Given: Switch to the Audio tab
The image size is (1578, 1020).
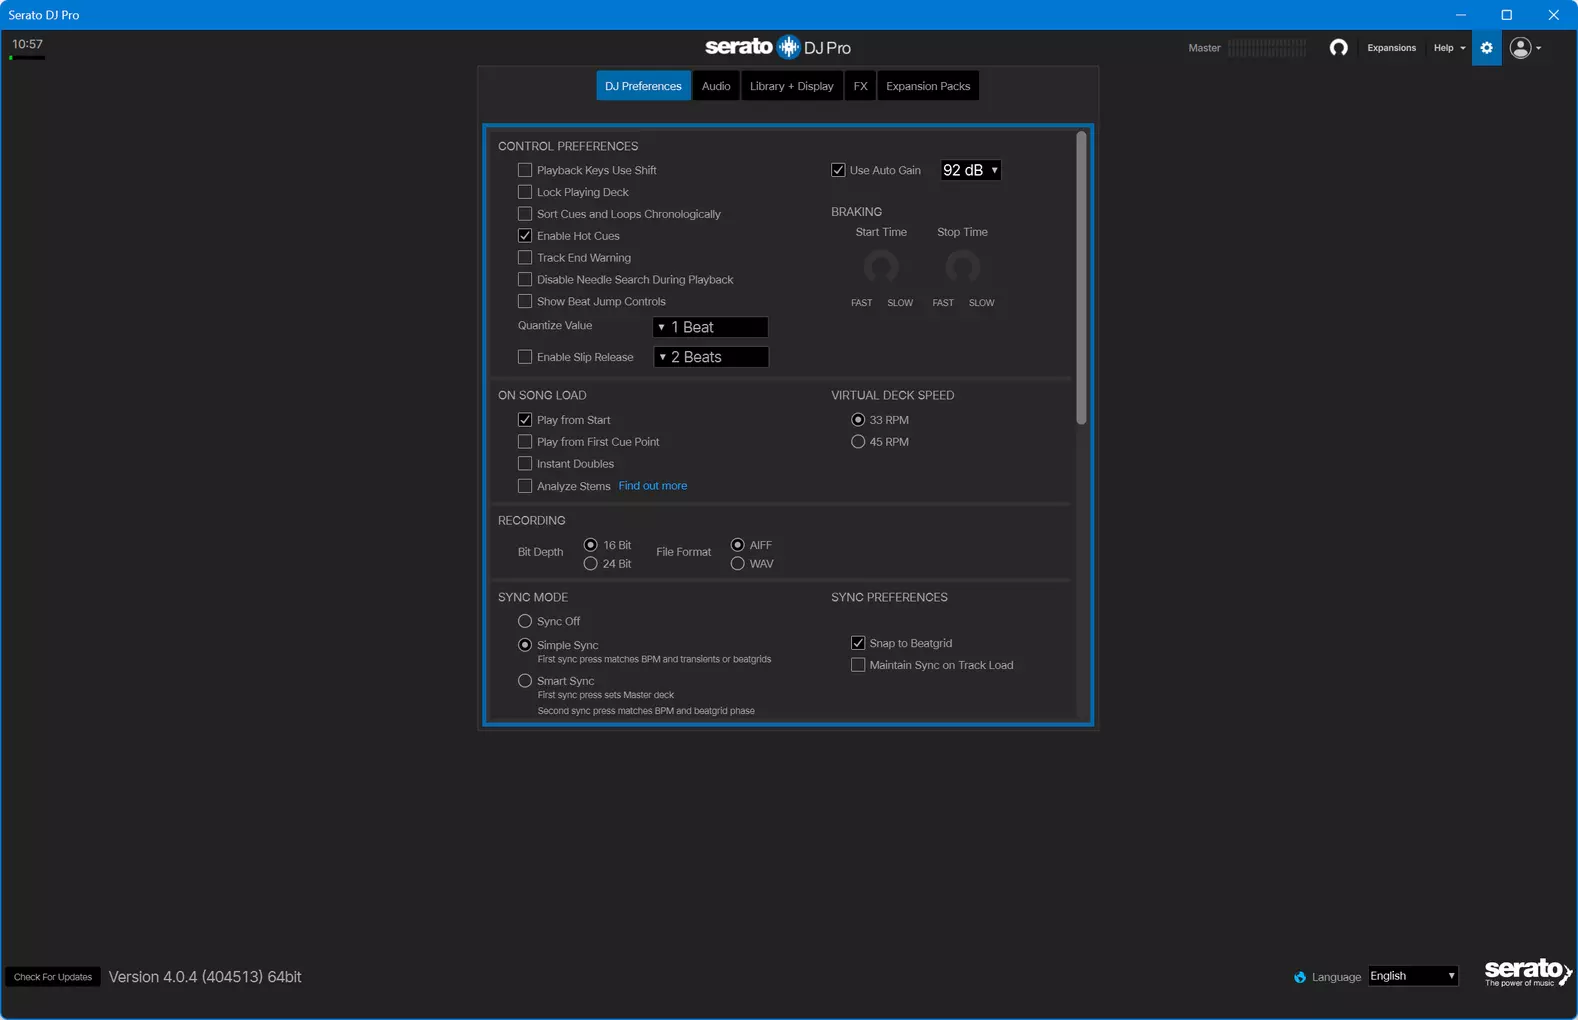Looking at the screenshot, I should point(716,86).
